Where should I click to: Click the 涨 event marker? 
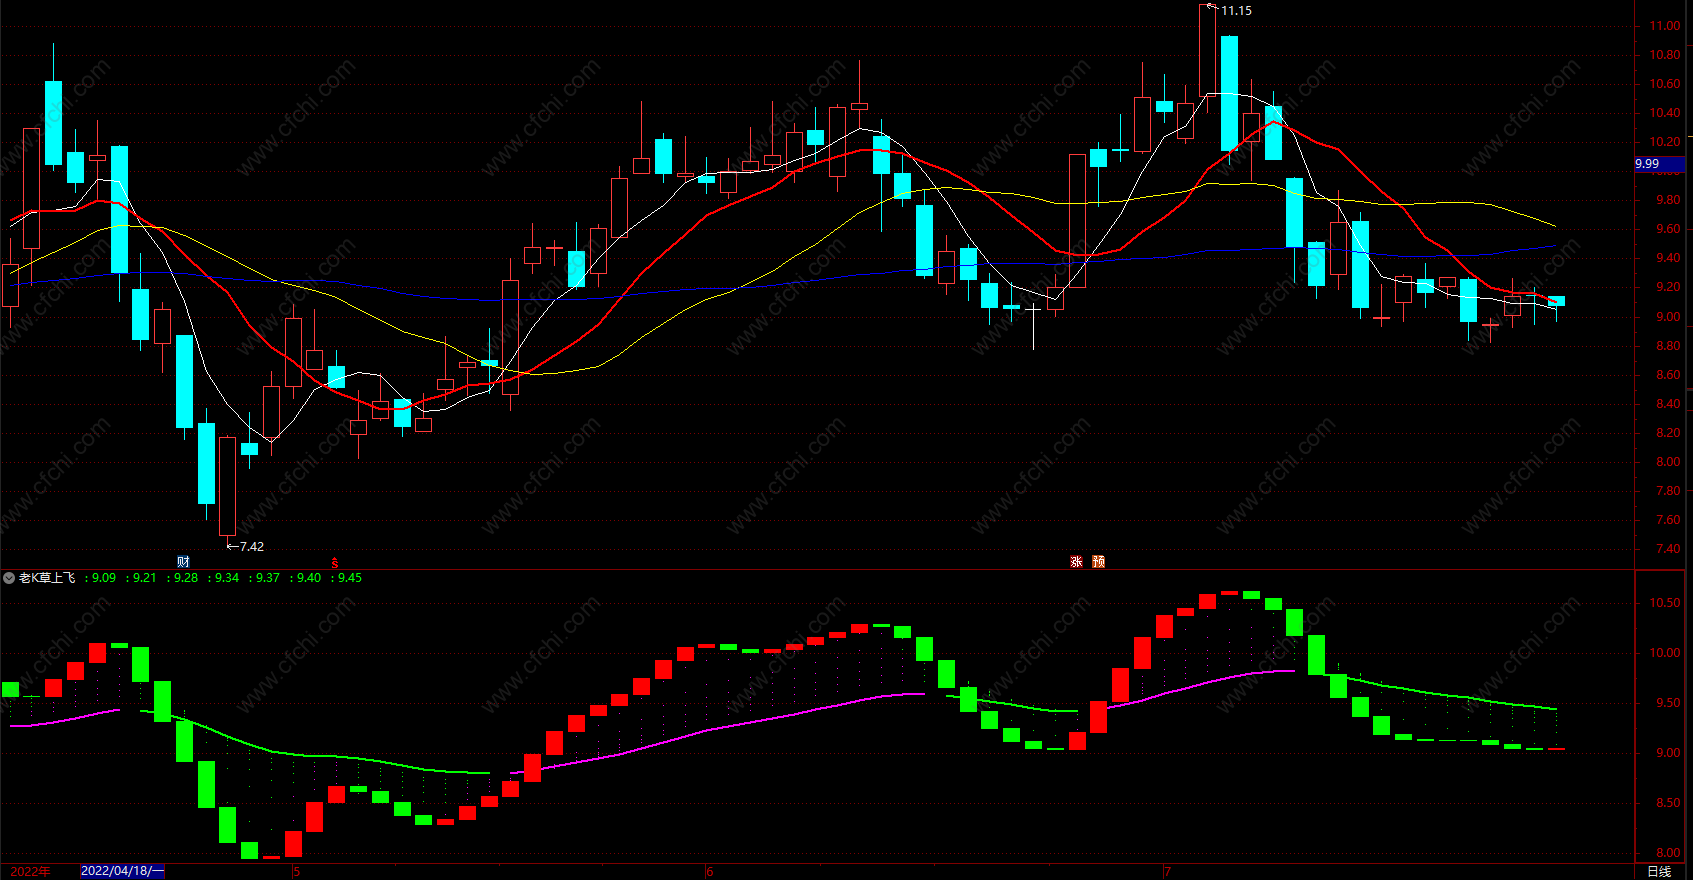click(1076, 562)
